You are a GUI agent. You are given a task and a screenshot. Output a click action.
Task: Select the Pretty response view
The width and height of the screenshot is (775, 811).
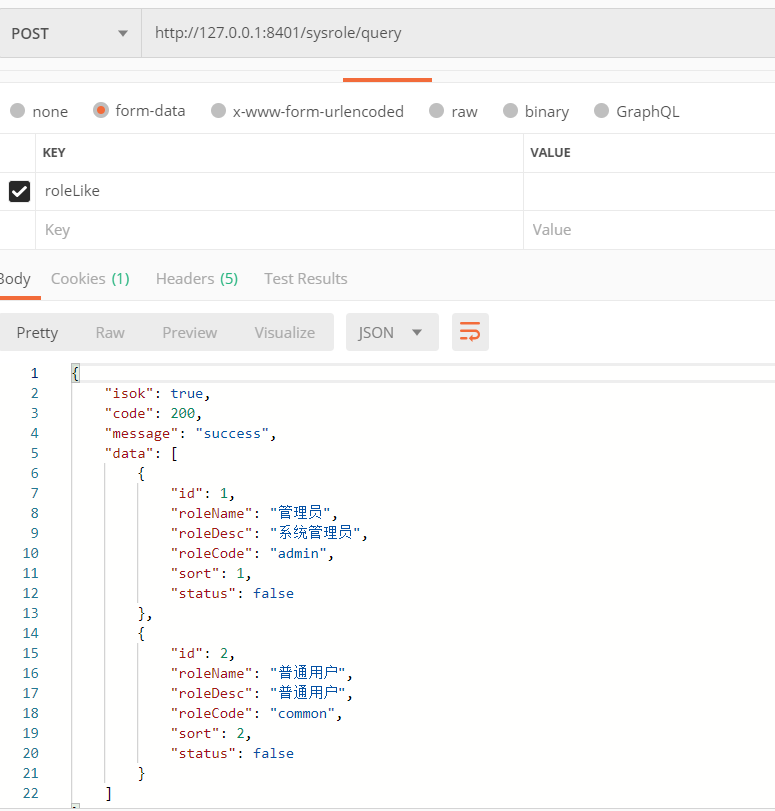pyautogui.click(x=37, y=332)
